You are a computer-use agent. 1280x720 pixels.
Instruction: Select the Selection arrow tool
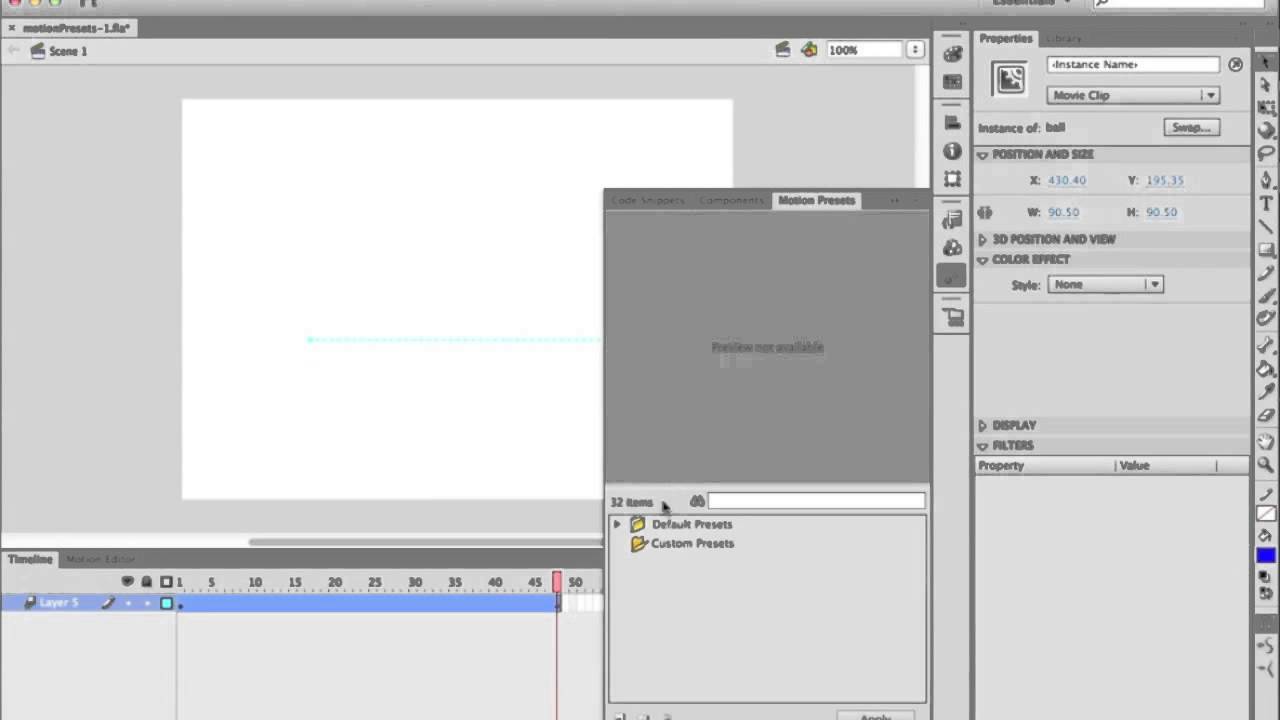coord(1266,63)
